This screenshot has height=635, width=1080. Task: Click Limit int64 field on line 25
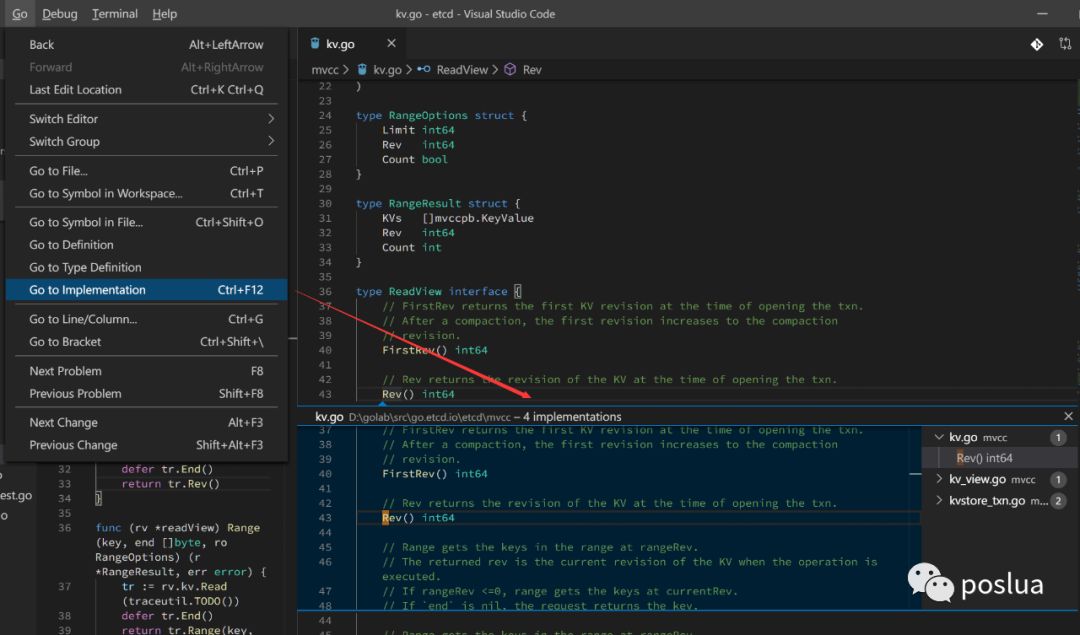tap(418, 130)
